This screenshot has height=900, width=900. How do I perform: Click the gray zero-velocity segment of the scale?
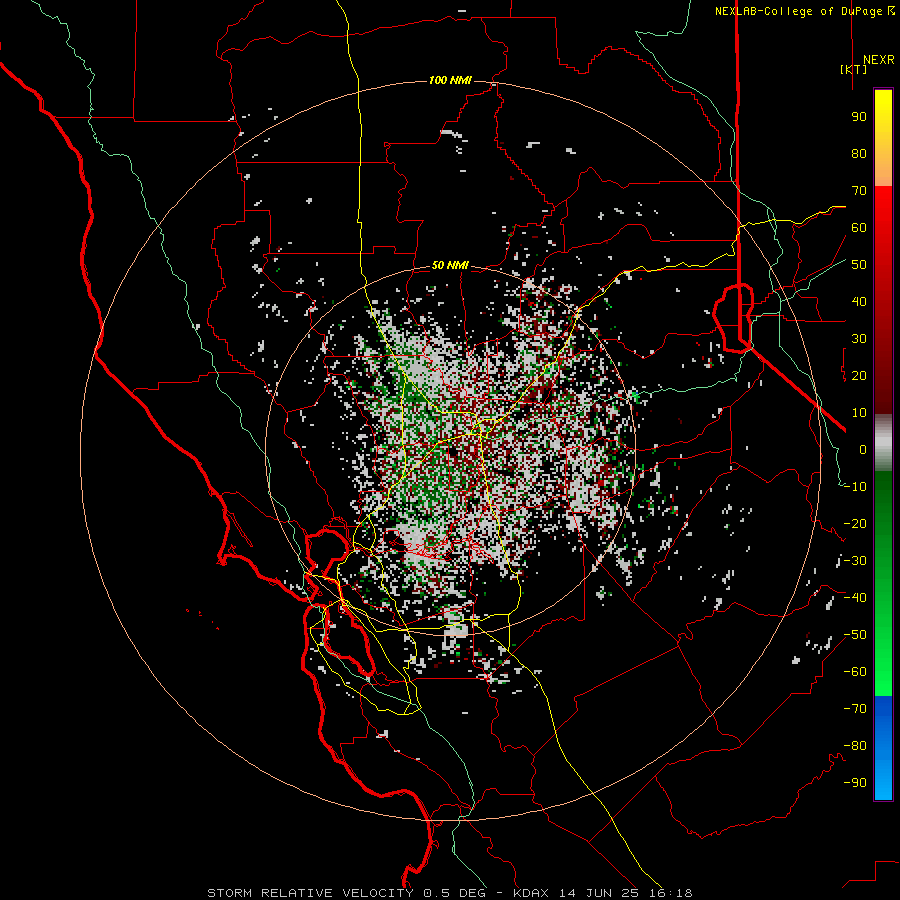[x=883, y=443]
